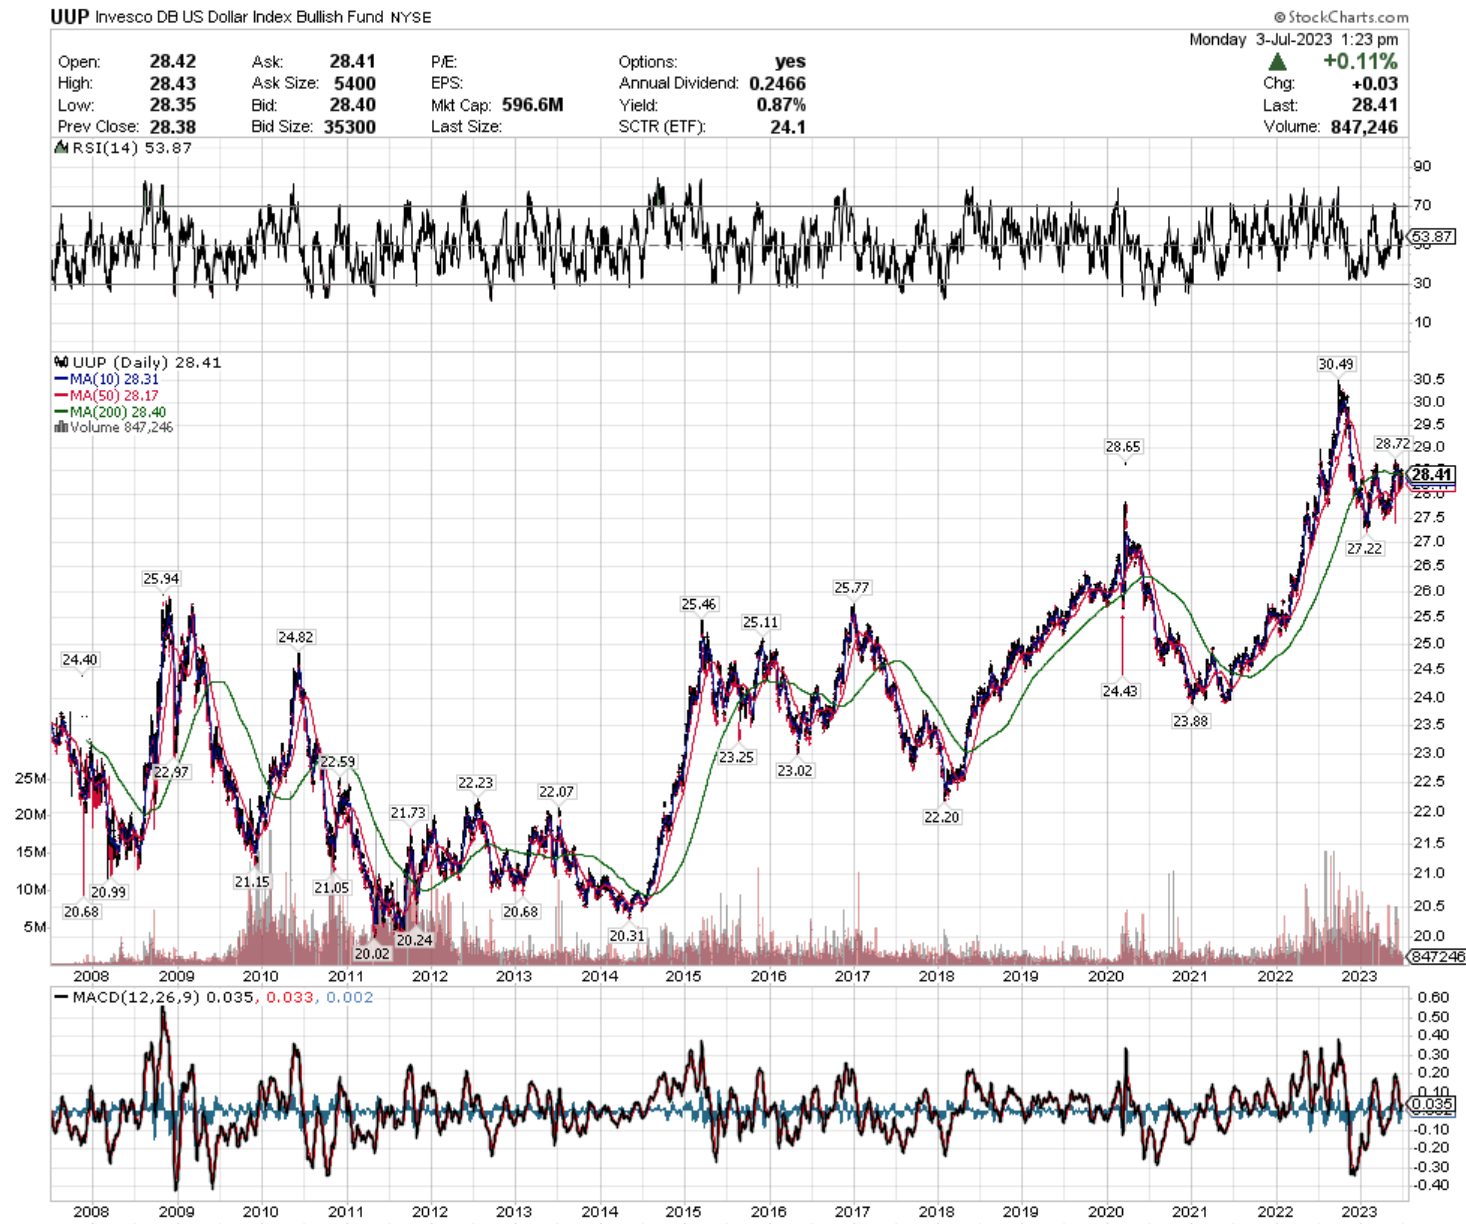The image size is (1466, 1224).
Task: Click the SCTR (ETF) value 24.1
Action: tap(788, 127)
